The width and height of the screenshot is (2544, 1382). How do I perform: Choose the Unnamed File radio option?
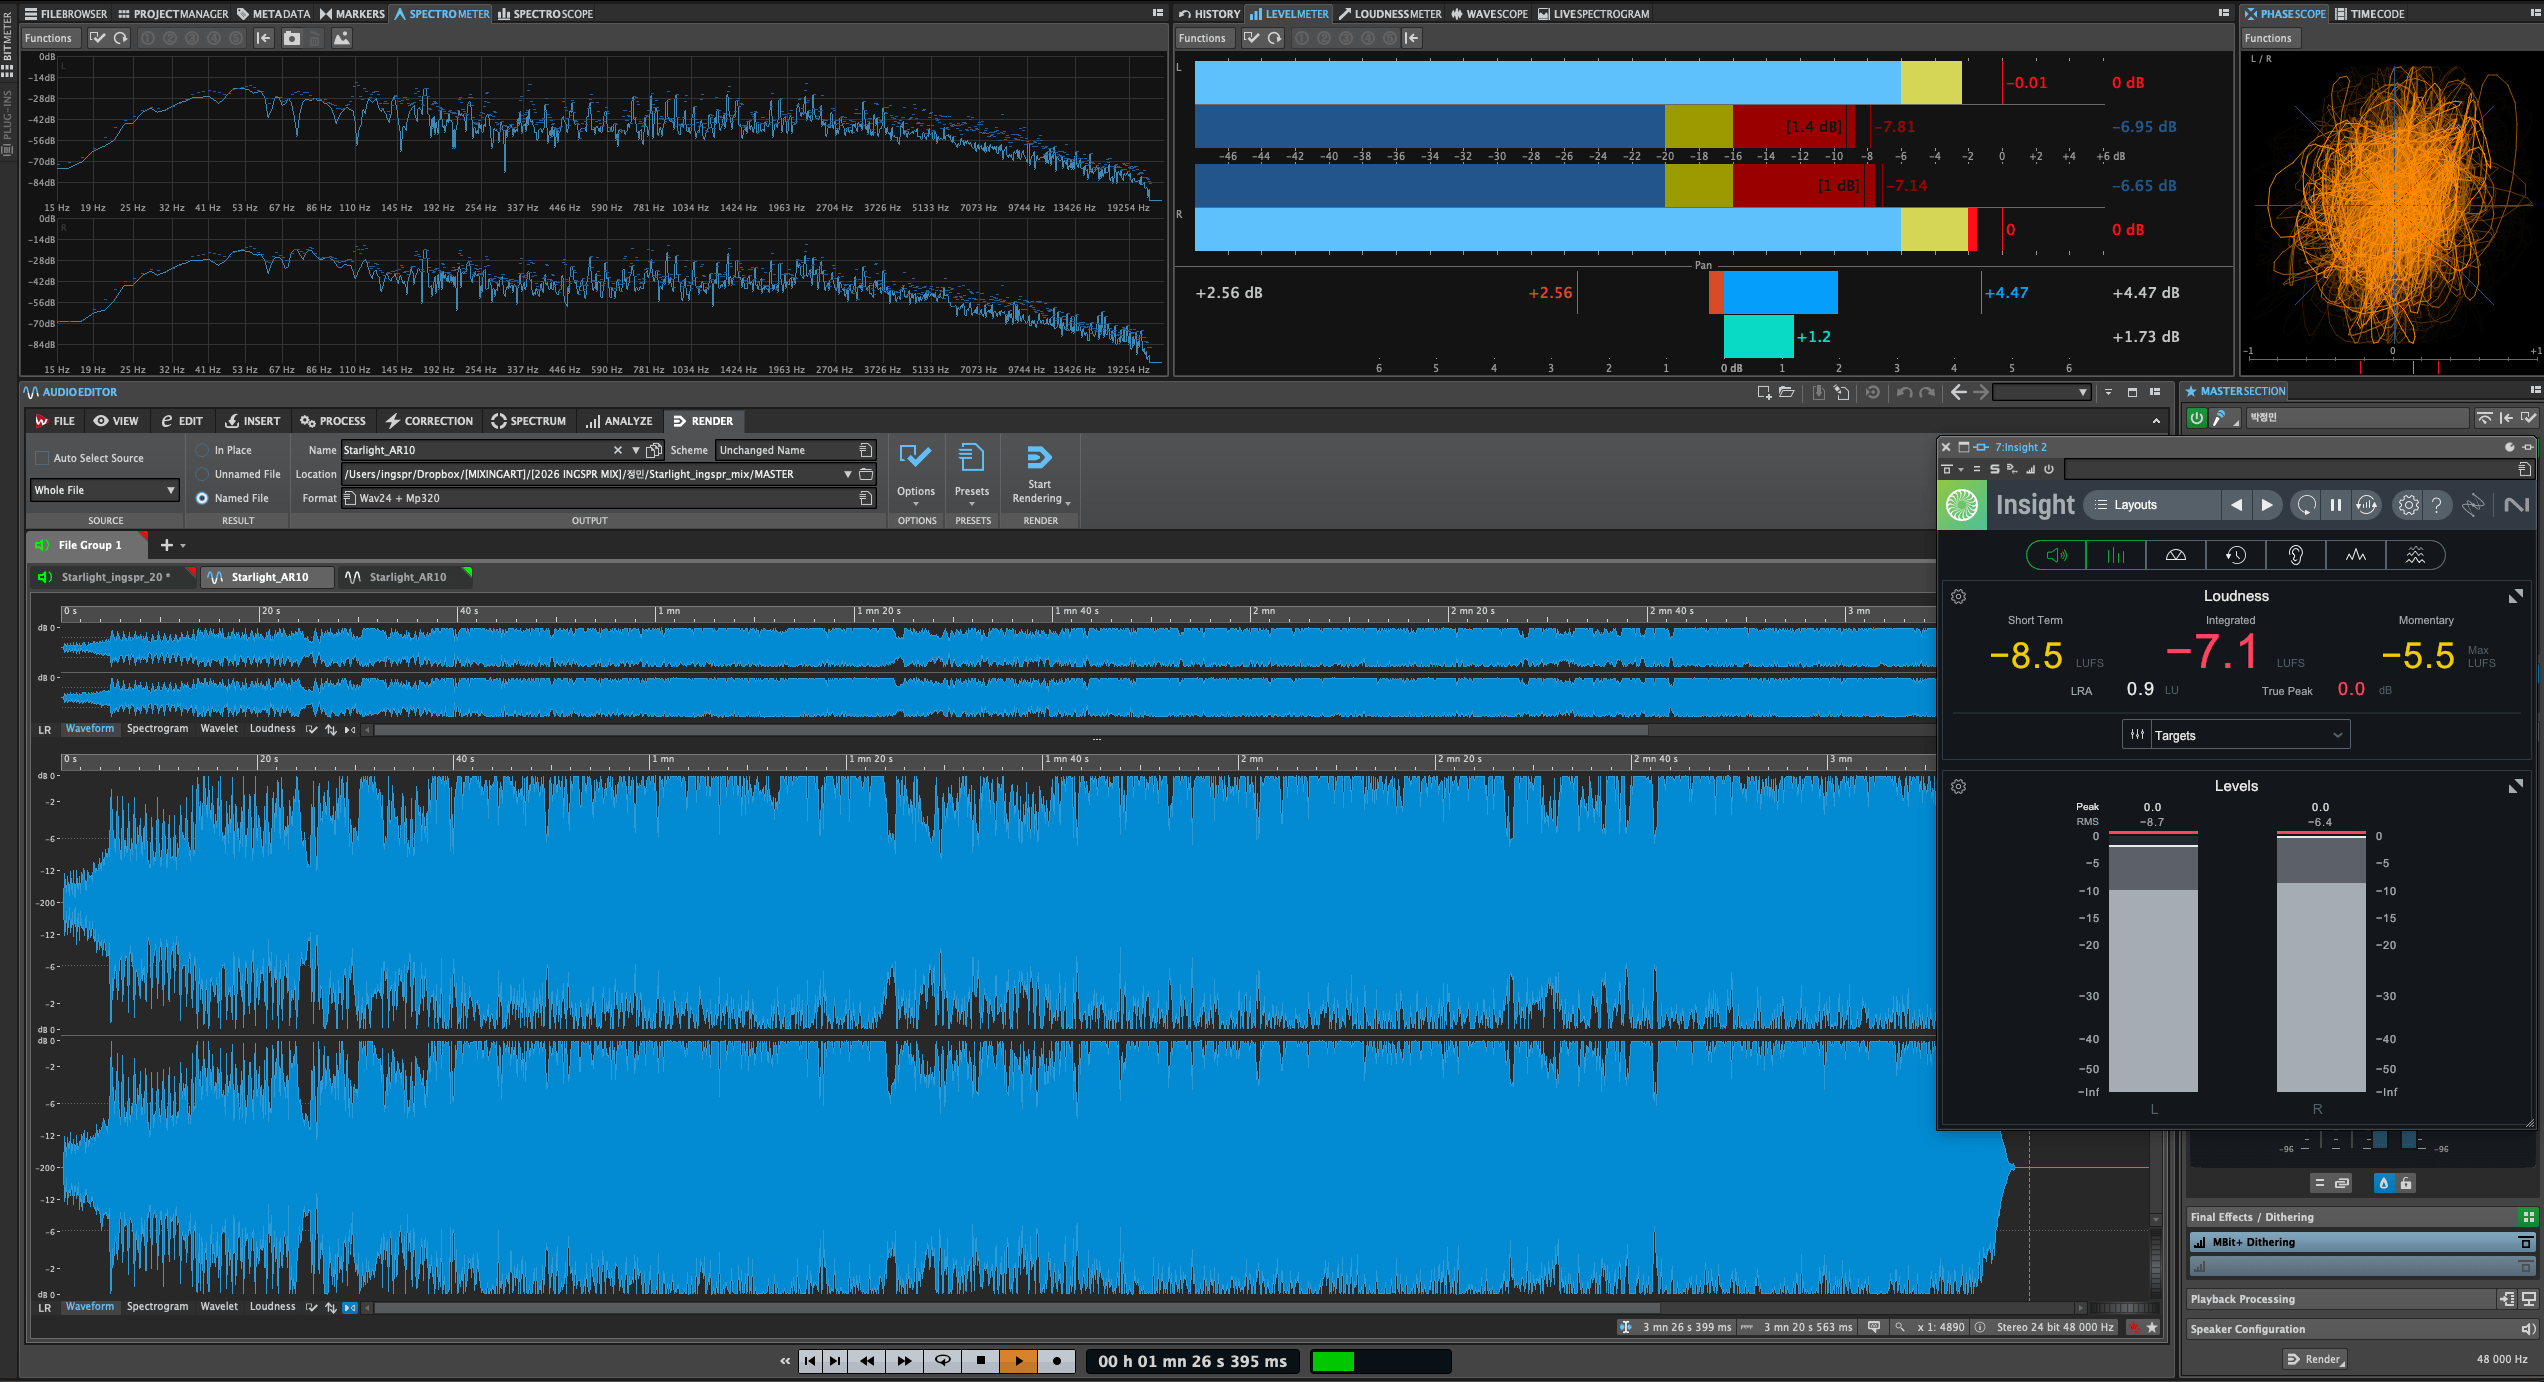tap(203, 474)
